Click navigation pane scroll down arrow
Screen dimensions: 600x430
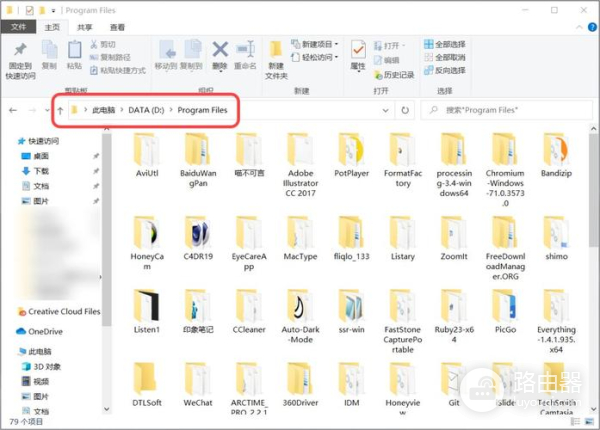point(107,409)
